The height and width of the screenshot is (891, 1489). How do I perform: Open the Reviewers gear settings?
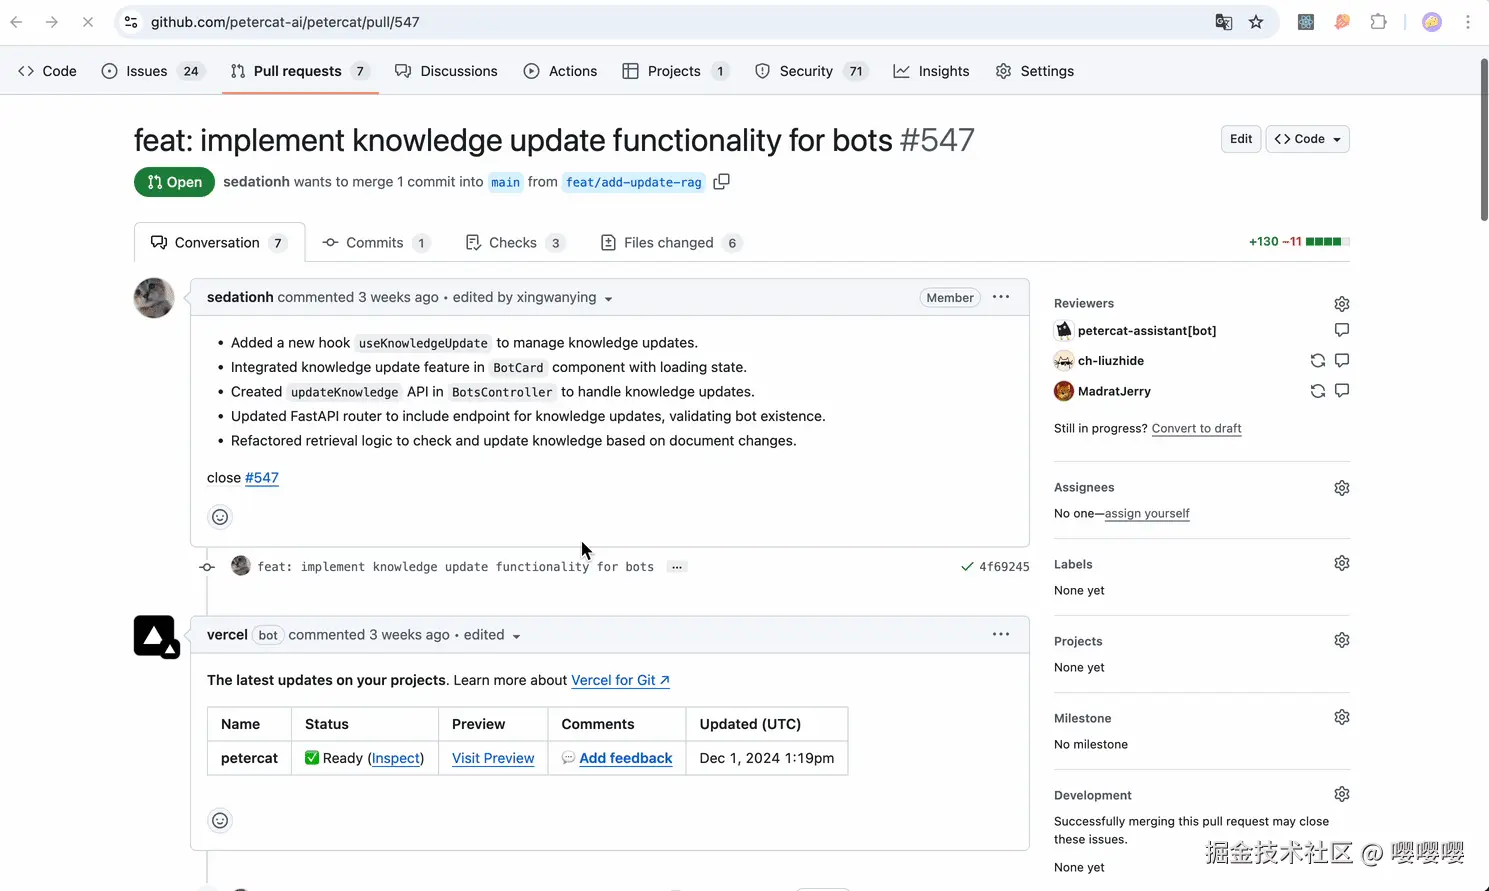click(1342, 304)
